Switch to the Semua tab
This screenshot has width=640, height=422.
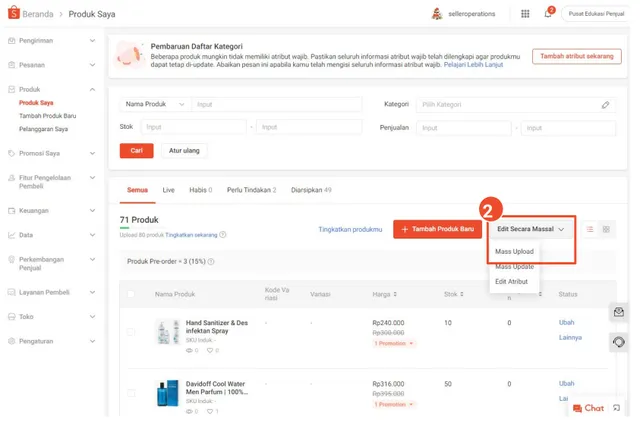[x=138, y=190]
